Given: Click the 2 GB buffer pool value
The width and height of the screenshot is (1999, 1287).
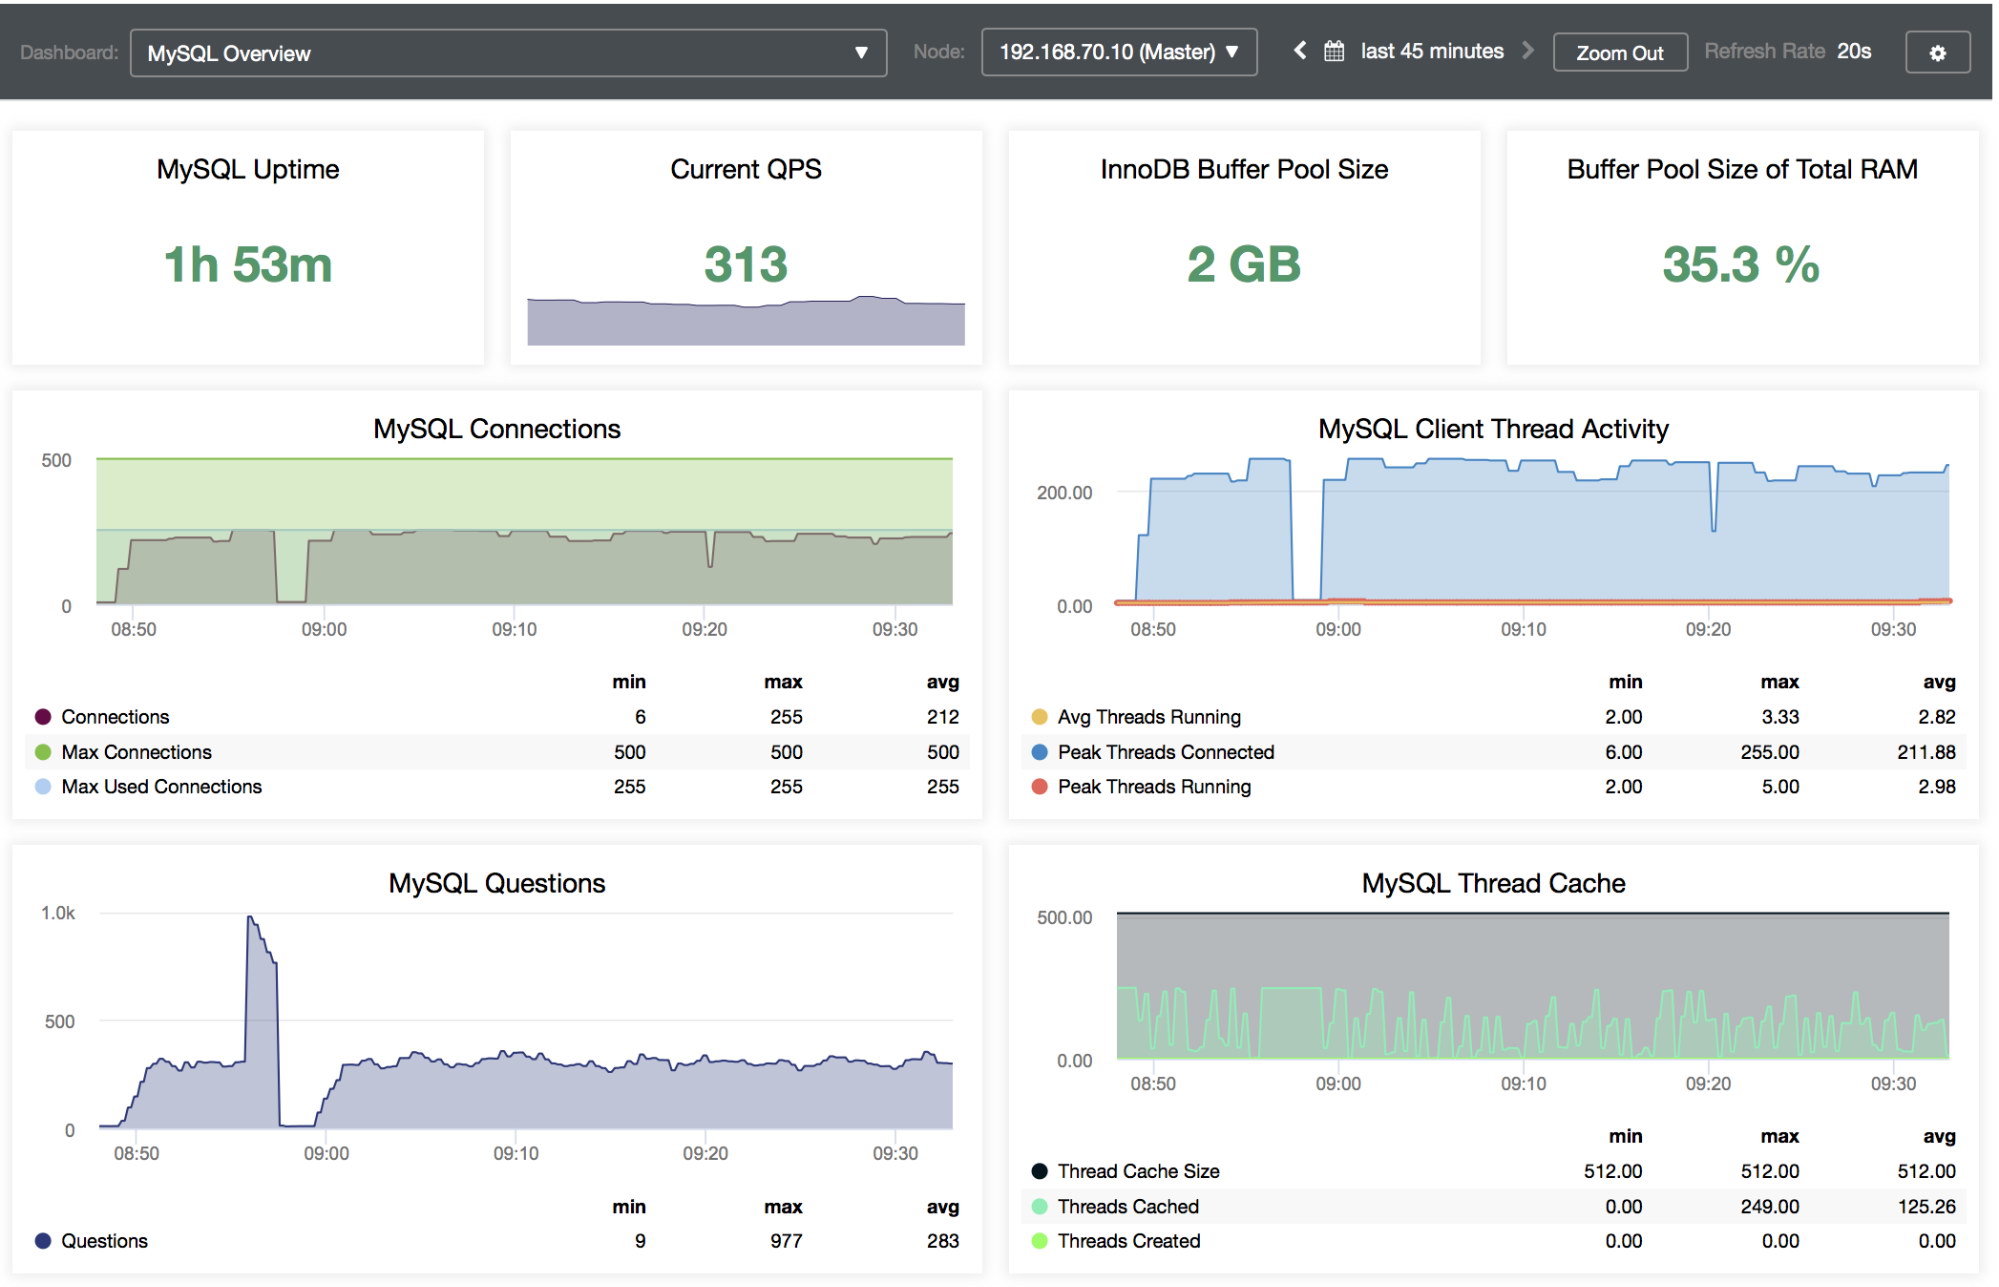Looking at the screenshot, I should point(1244,265).
